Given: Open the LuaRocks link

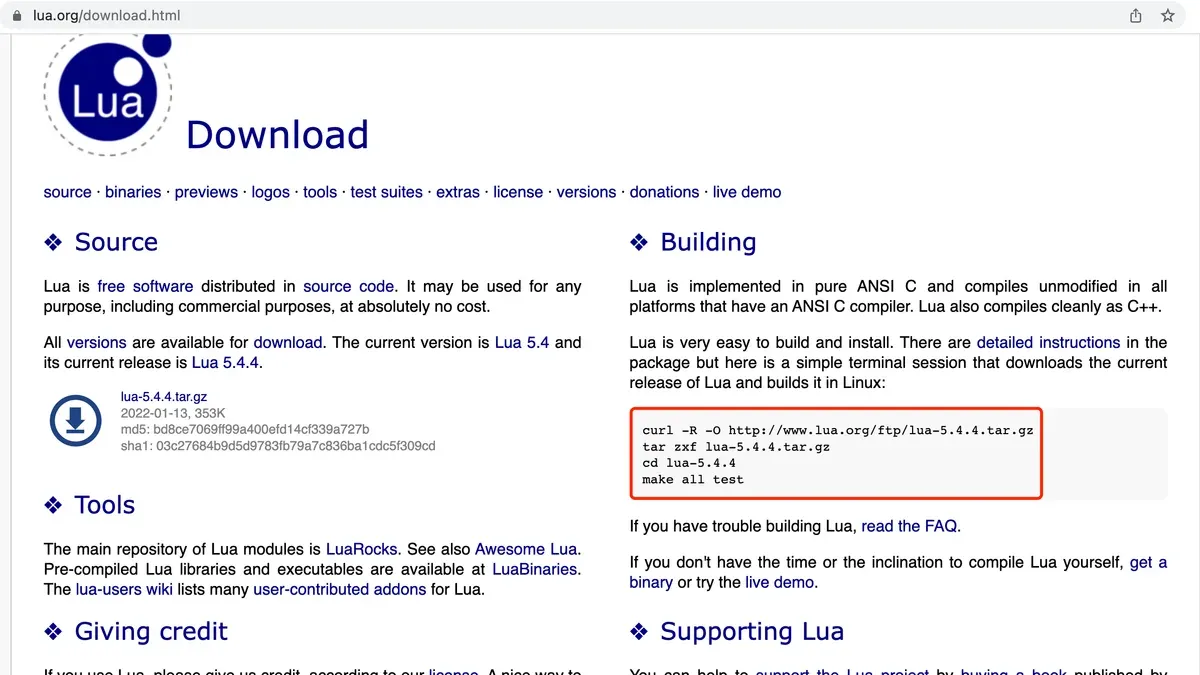Looking at the screenshot, I should click(x=362, y=549).
